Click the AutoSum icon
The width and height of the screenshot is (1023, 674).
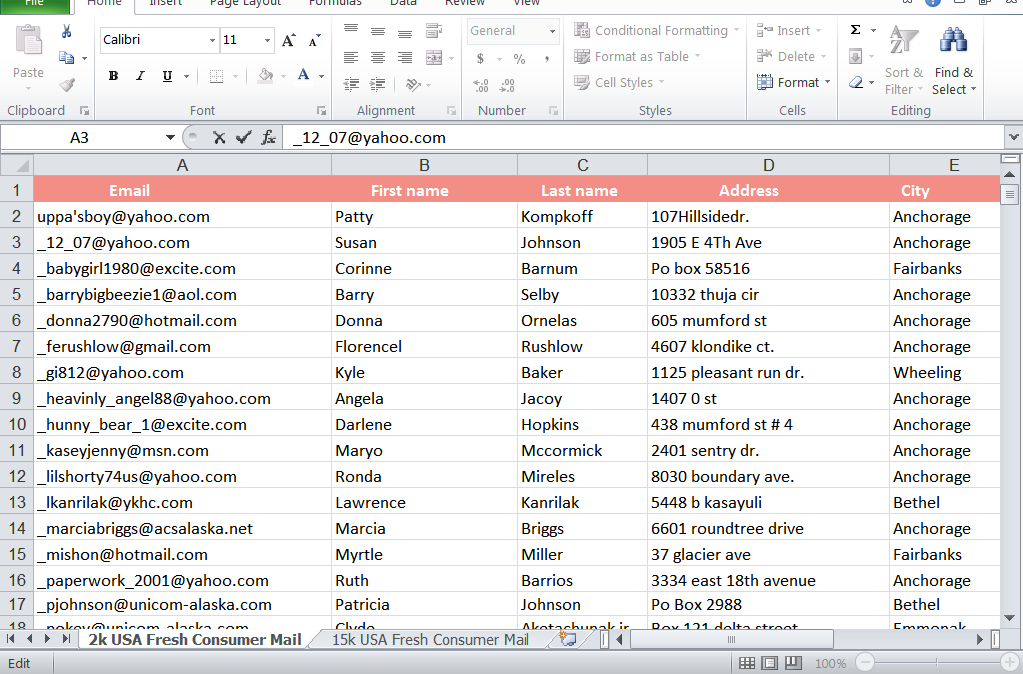856,28
